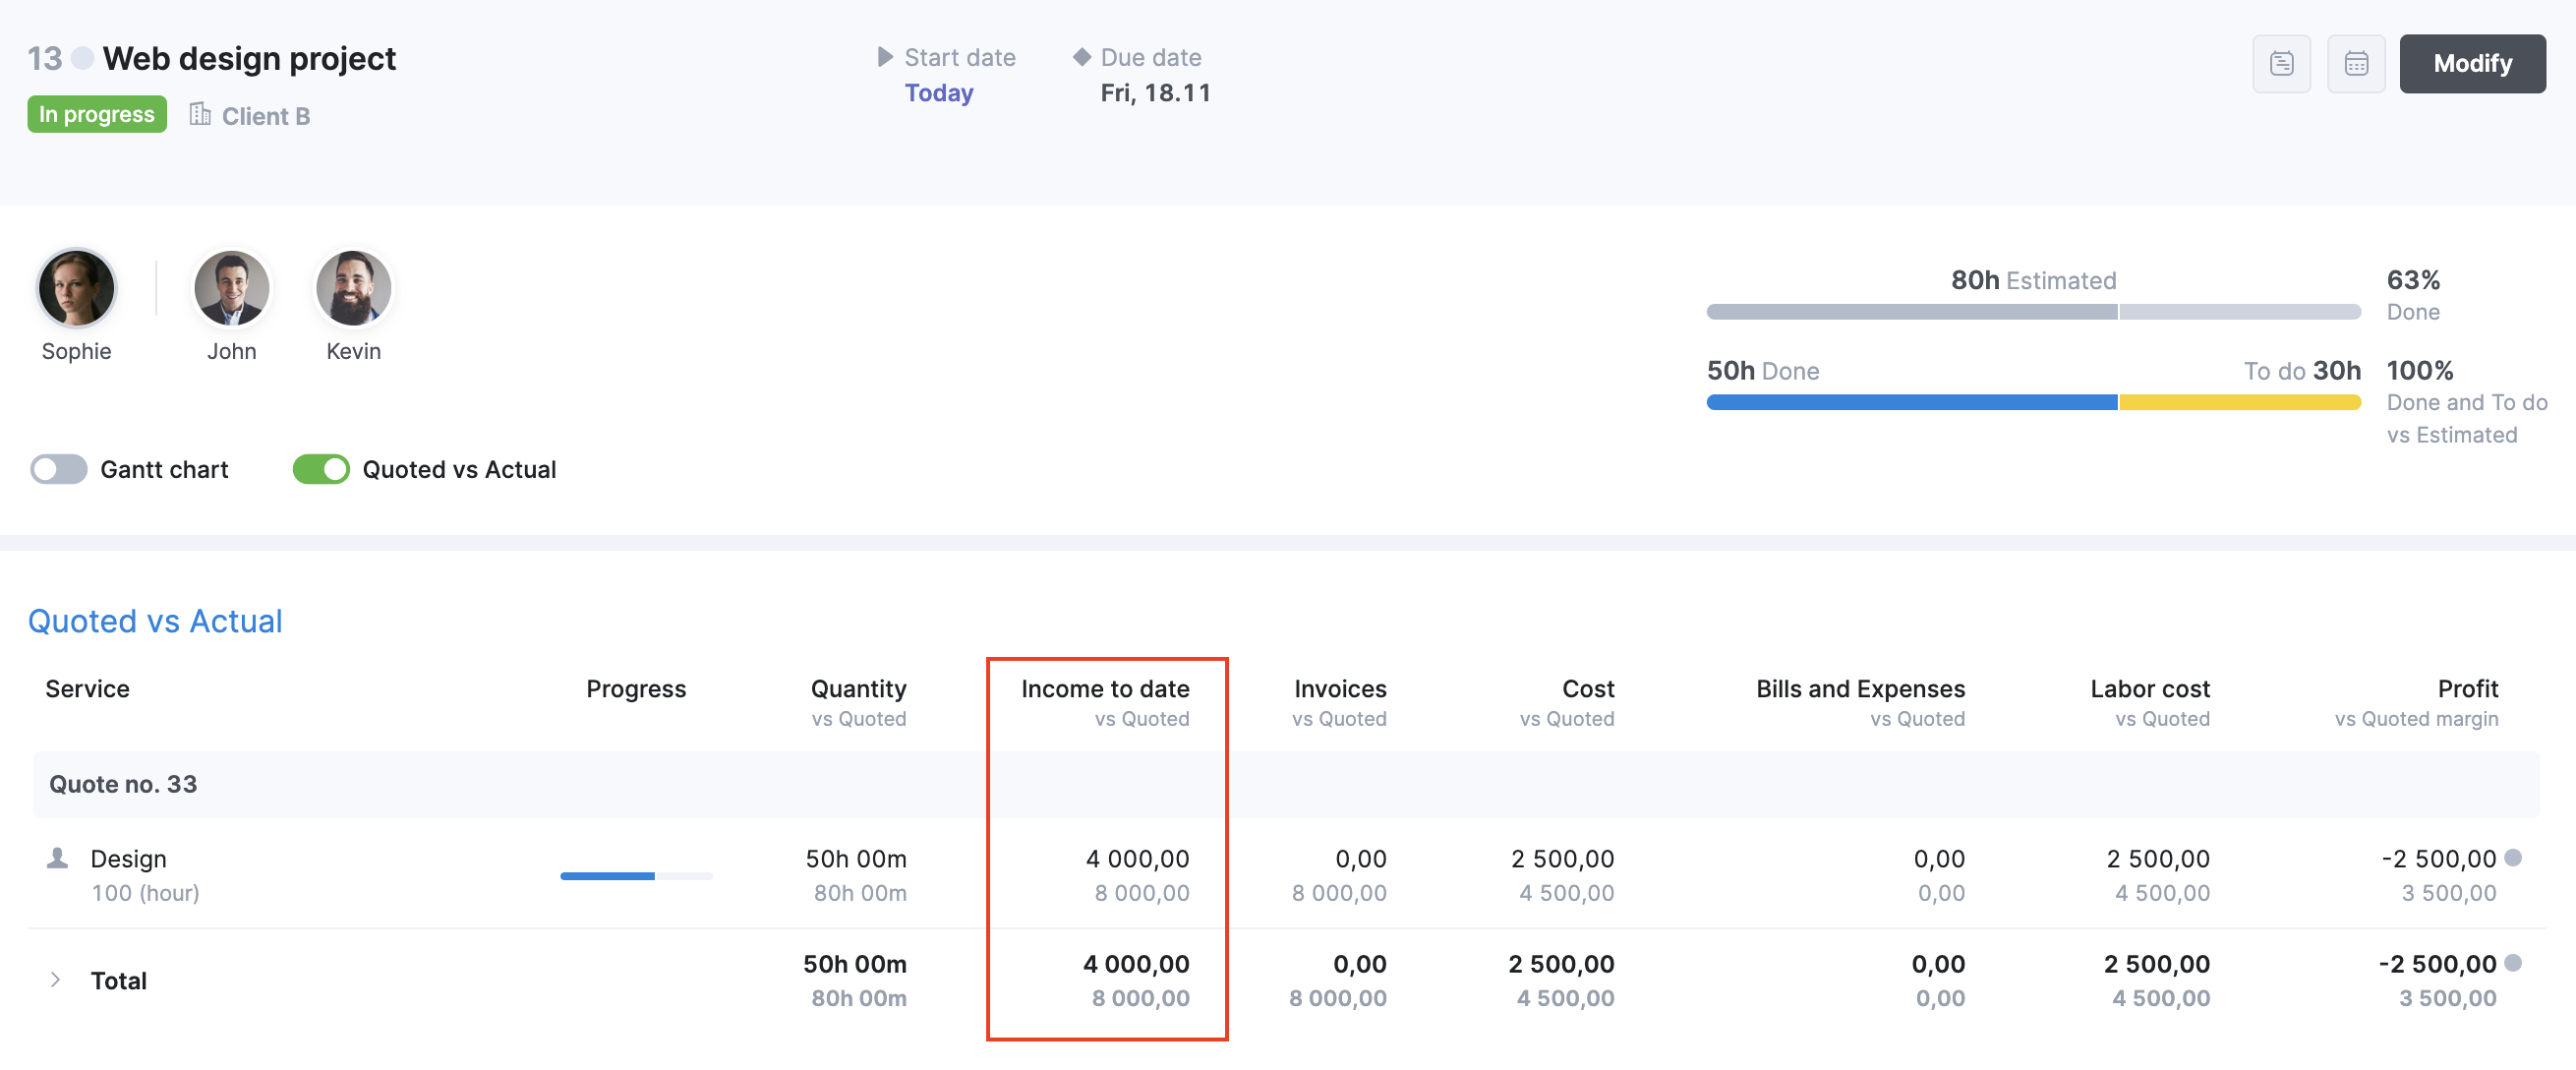Viewport: 2576px width, 1070px height.
Task: Click John's avatar photo
Action: pyautogui.click(x=231, y=288)
